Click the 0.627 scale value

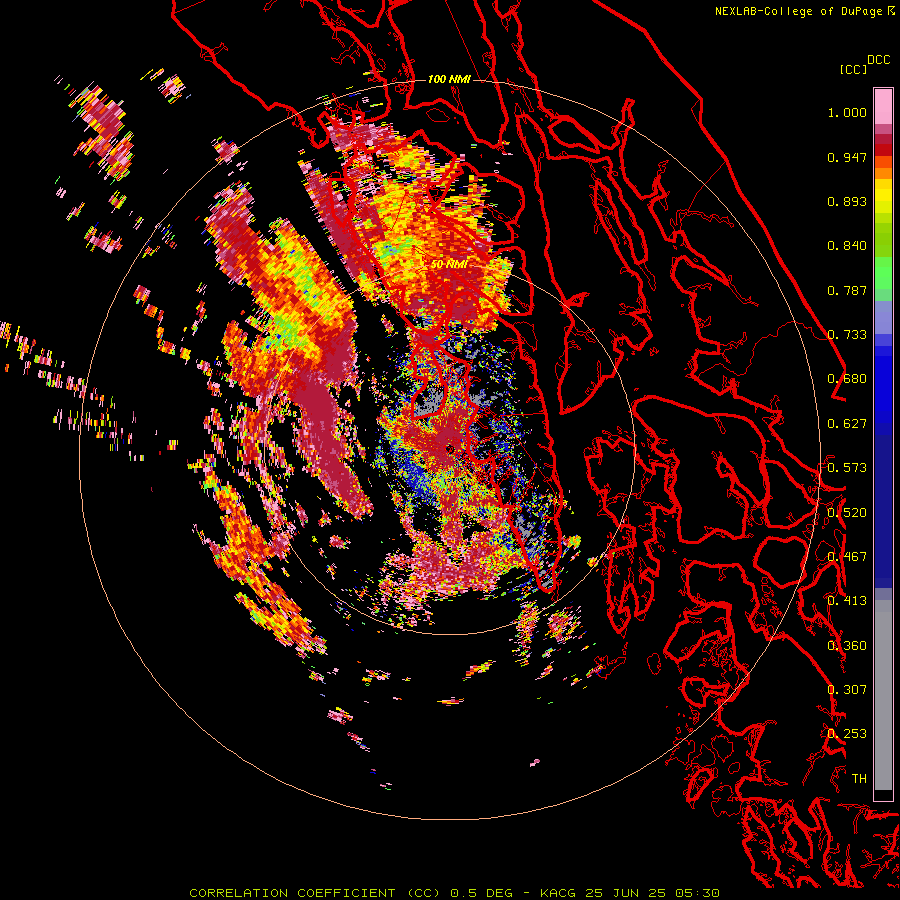pos(847,424)
